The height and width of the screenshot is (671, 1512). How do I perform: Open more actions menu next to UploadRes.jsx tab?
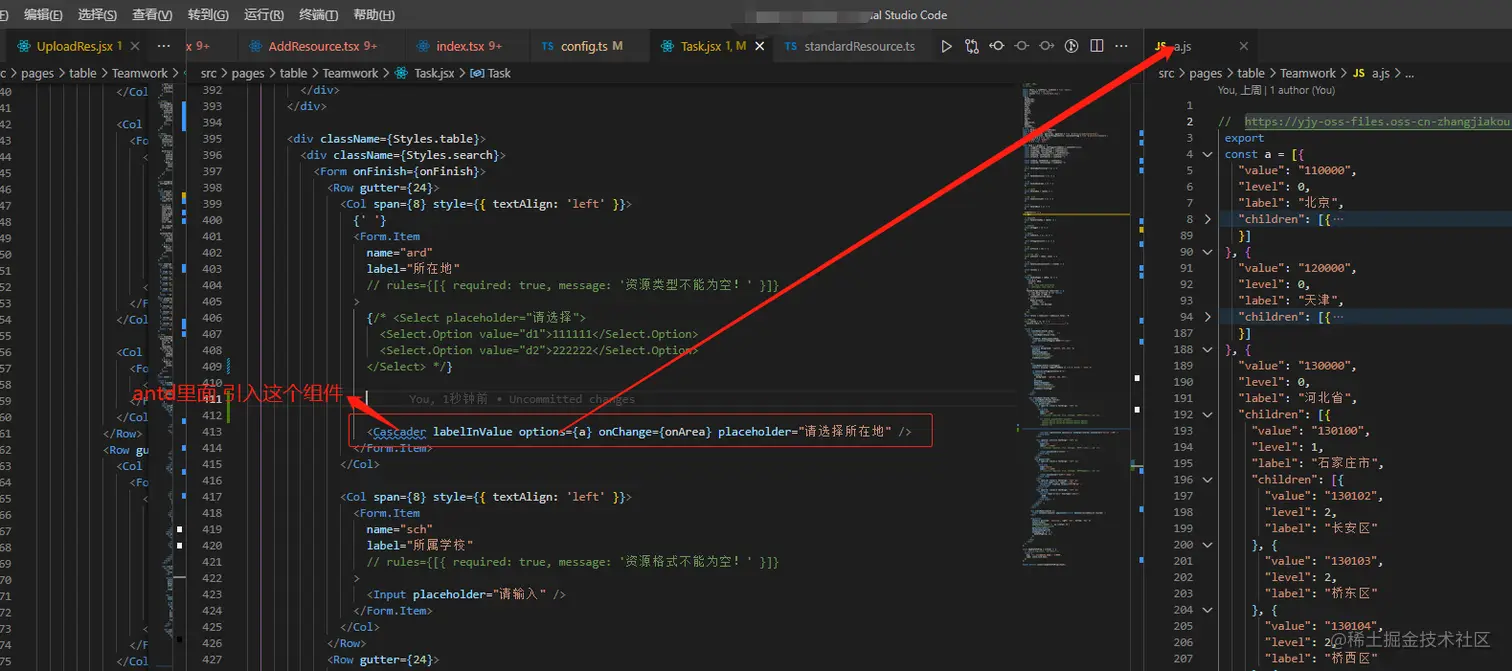click(164, 46)
